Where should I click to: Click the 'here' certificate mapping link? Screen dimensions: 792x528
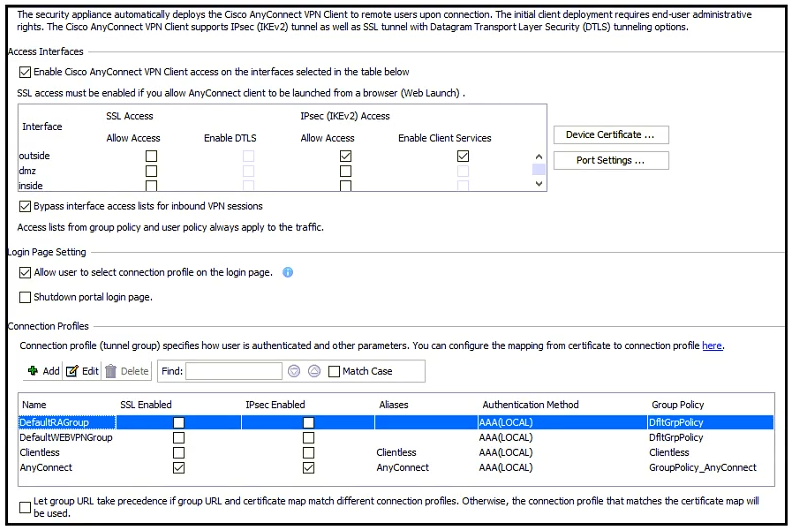tap(711, 346)
